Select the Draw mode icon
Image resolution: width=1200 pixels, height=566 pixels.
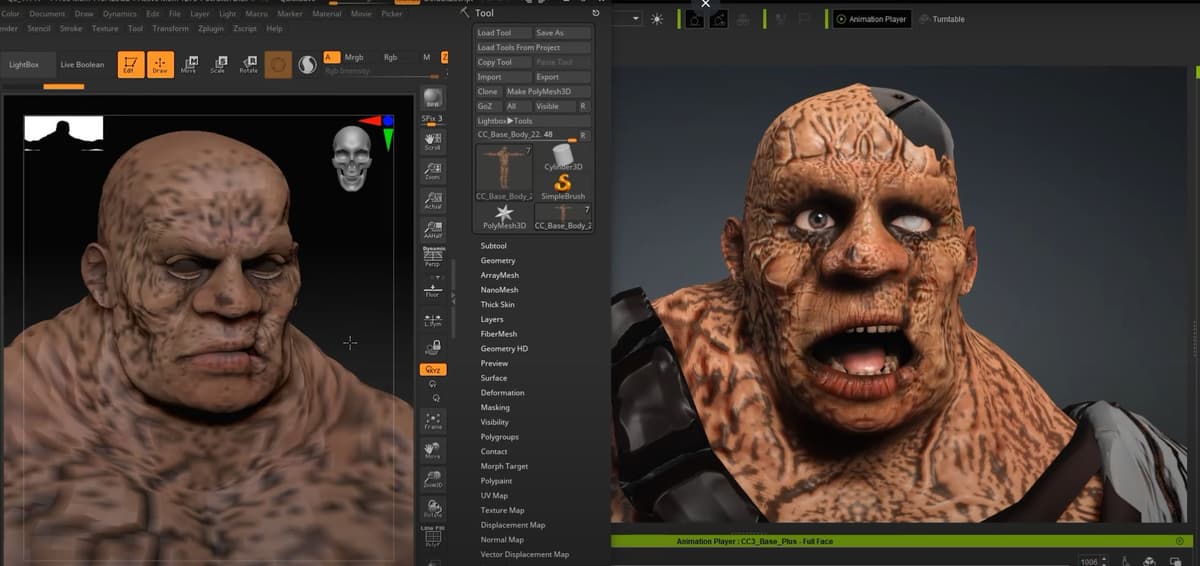pos(160,64)
